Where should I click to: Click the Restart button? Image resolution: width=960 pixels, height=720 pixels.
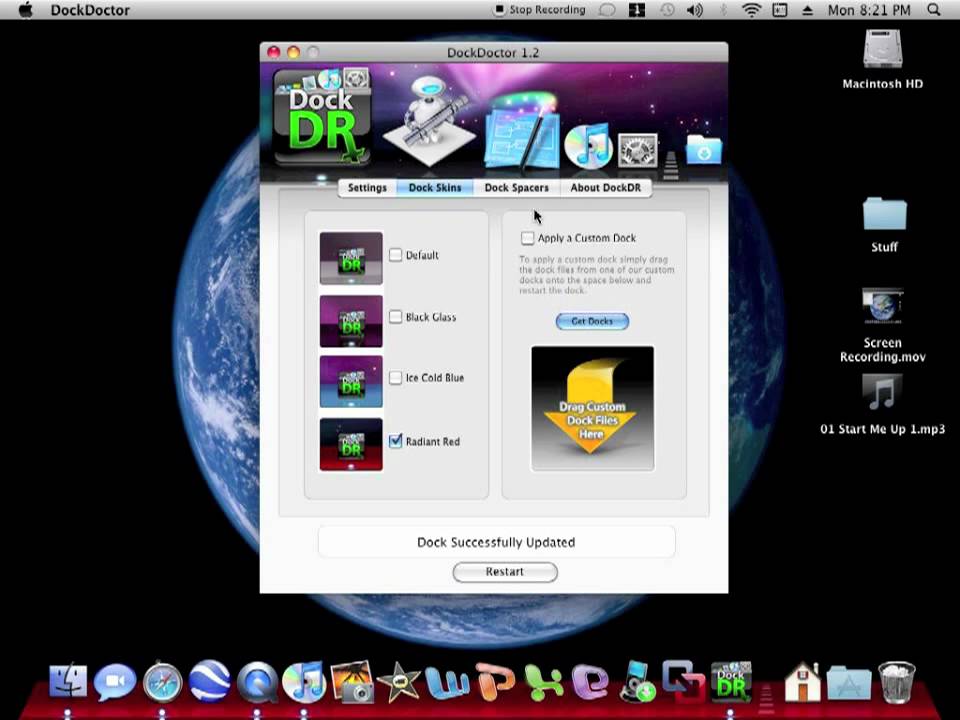(504, 572)
